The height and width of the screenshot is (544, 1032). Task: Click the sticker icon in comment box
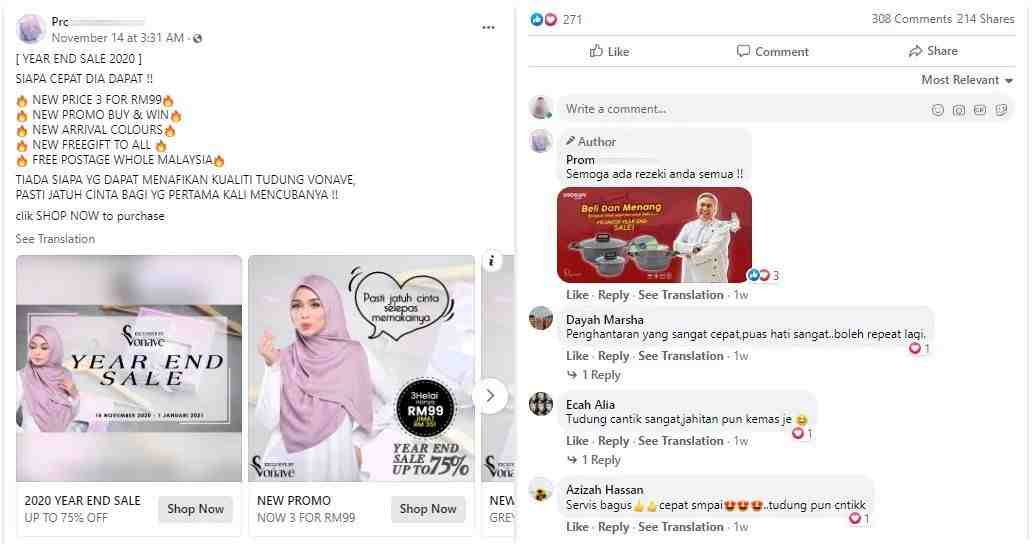click(x=1001, y=110)
